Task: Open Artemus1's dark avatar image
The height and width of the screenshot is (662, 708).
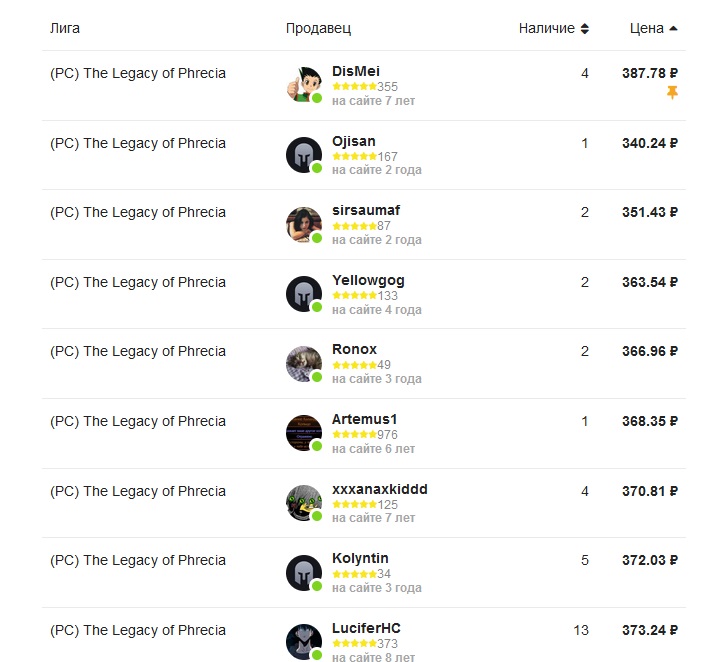Action: tap(304, 433)
